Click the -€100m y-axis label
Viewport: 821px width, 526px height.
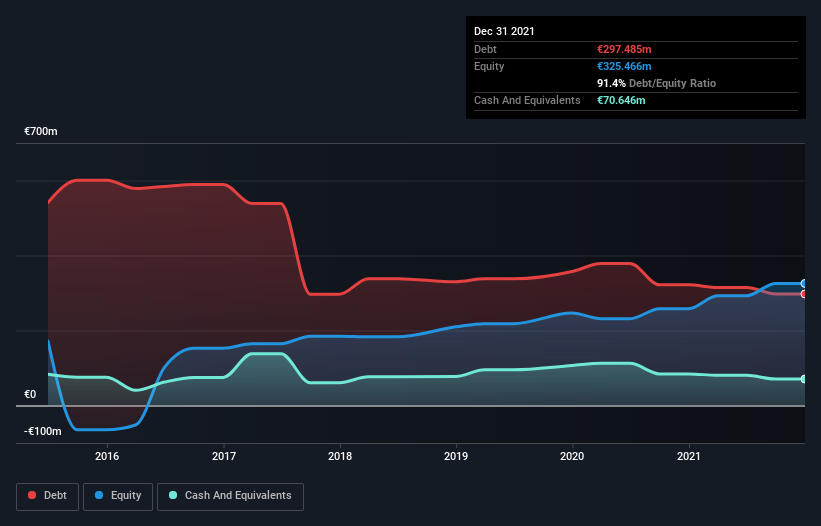pos(42,431)
